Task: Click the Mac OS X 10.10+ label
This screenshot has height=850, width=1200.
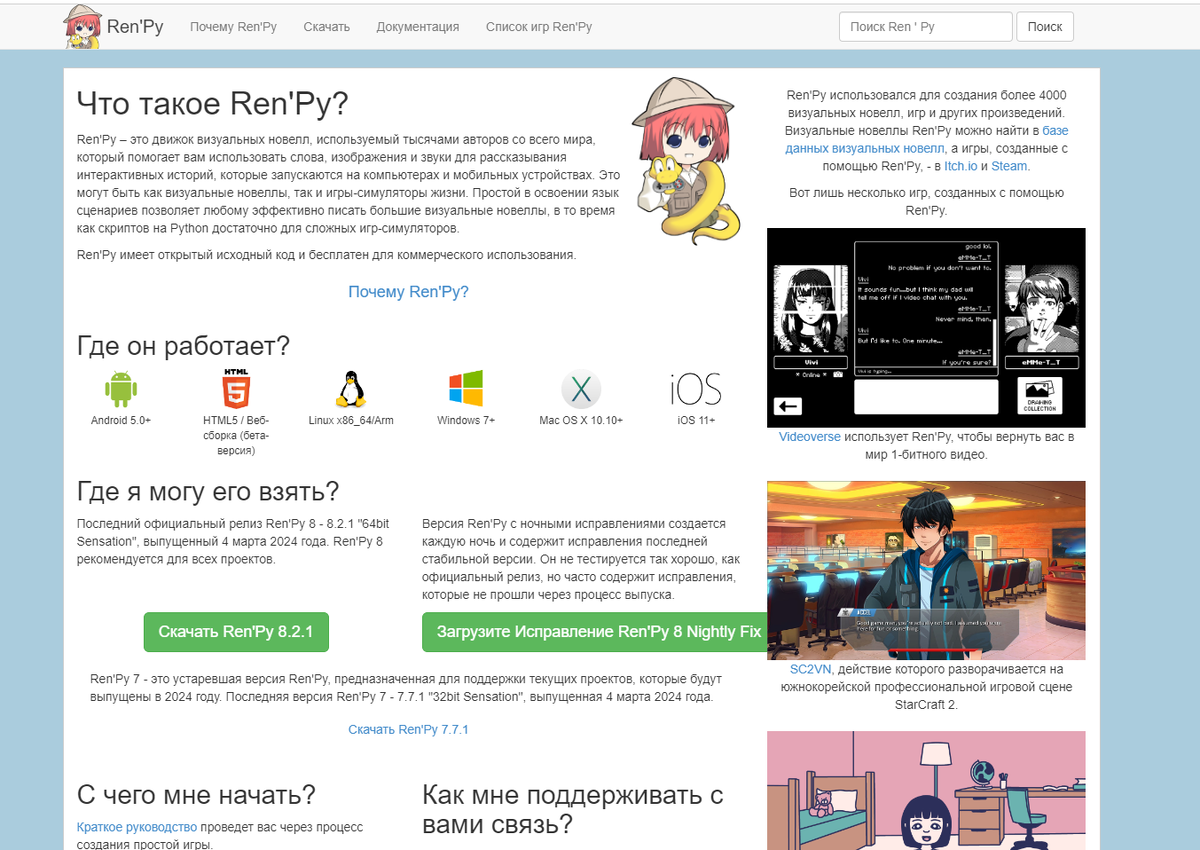Action: 581,421
